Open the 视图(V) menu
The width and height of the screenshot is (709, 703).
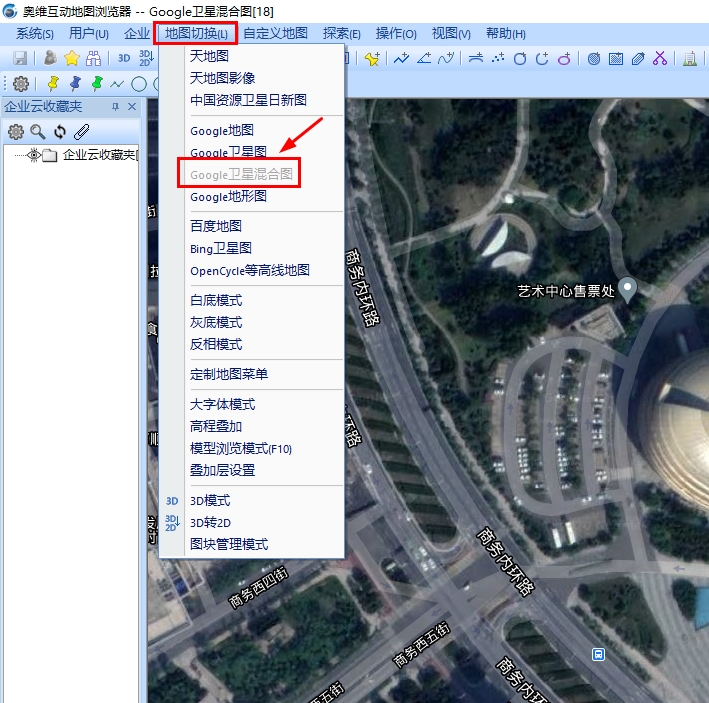(x=451, y=34)
